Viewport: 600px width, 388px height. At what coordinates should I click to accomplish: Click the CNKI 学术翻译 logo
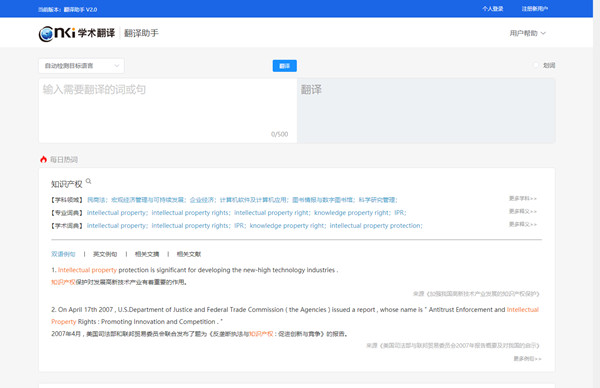pos(77,33)
